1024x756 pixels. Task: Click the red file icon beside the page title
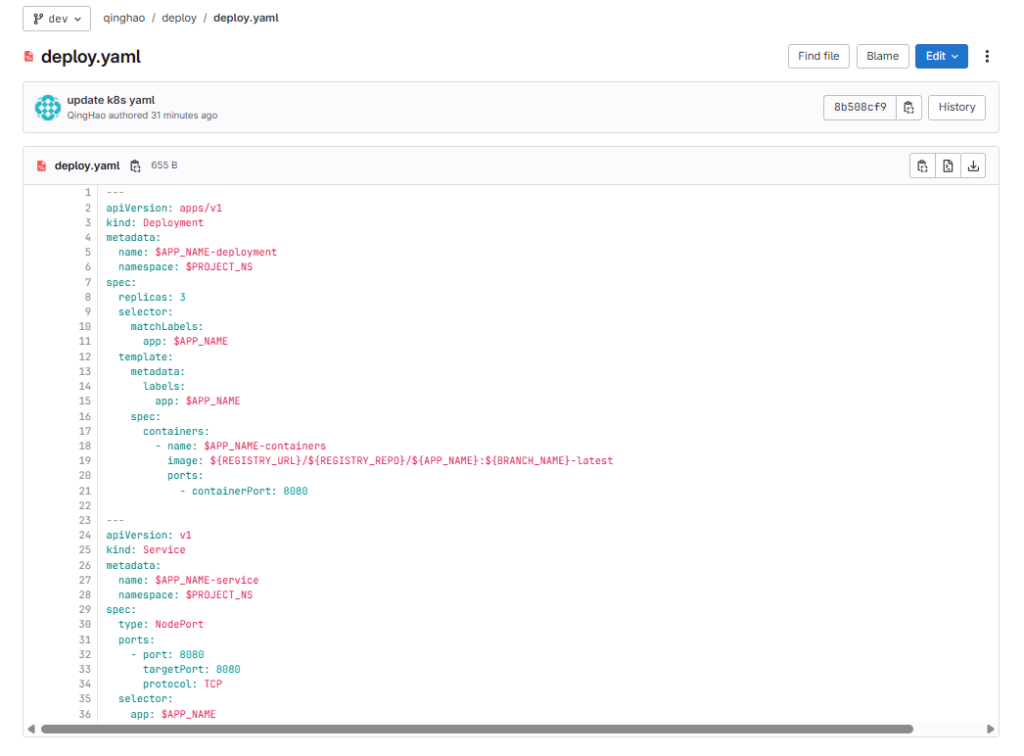click(x=29, y=57)
